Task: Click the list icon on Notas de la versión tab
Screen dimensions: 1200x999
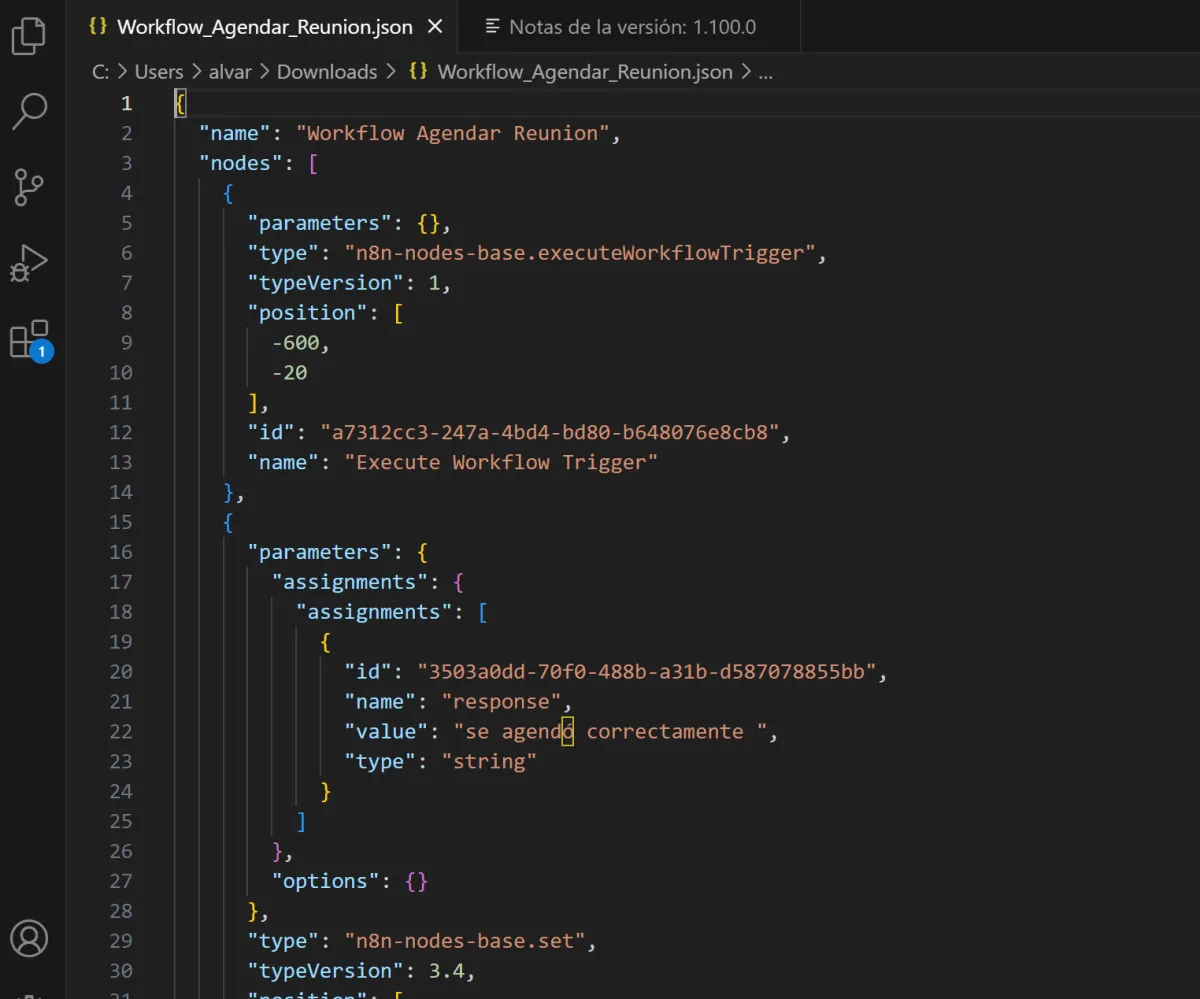Action: click(493, 27)
